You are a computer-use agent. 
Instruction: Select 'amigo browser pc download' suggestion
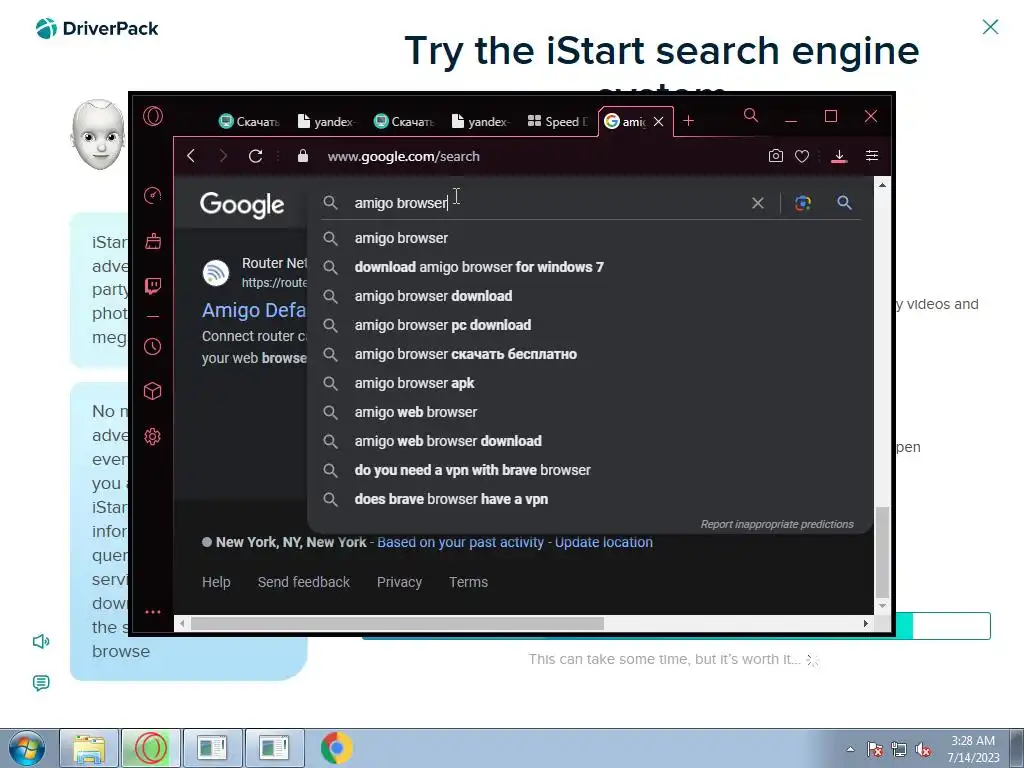(590, 325)
